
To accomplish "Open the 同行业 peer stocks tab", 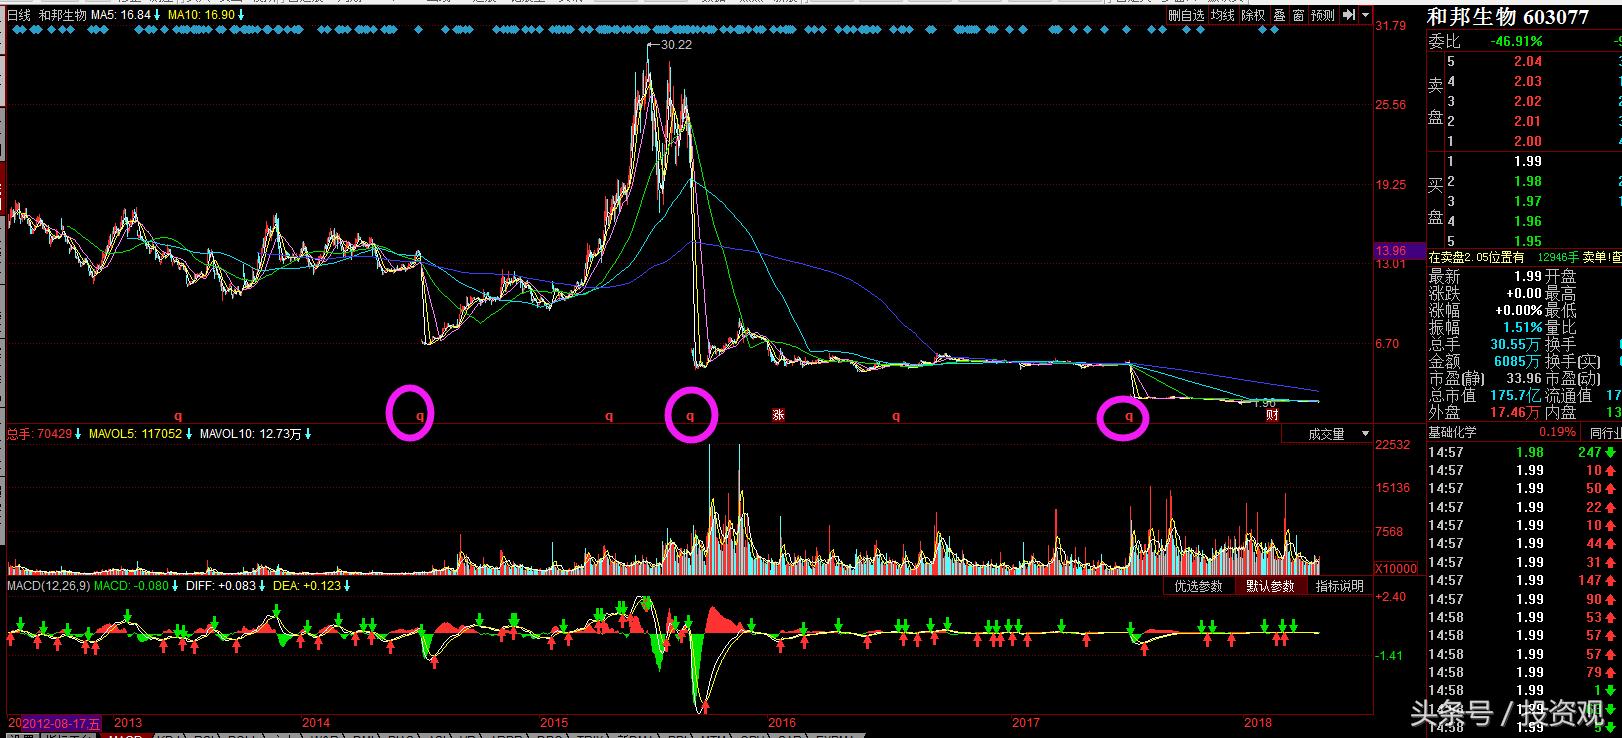I will [x=1605, y=433].
